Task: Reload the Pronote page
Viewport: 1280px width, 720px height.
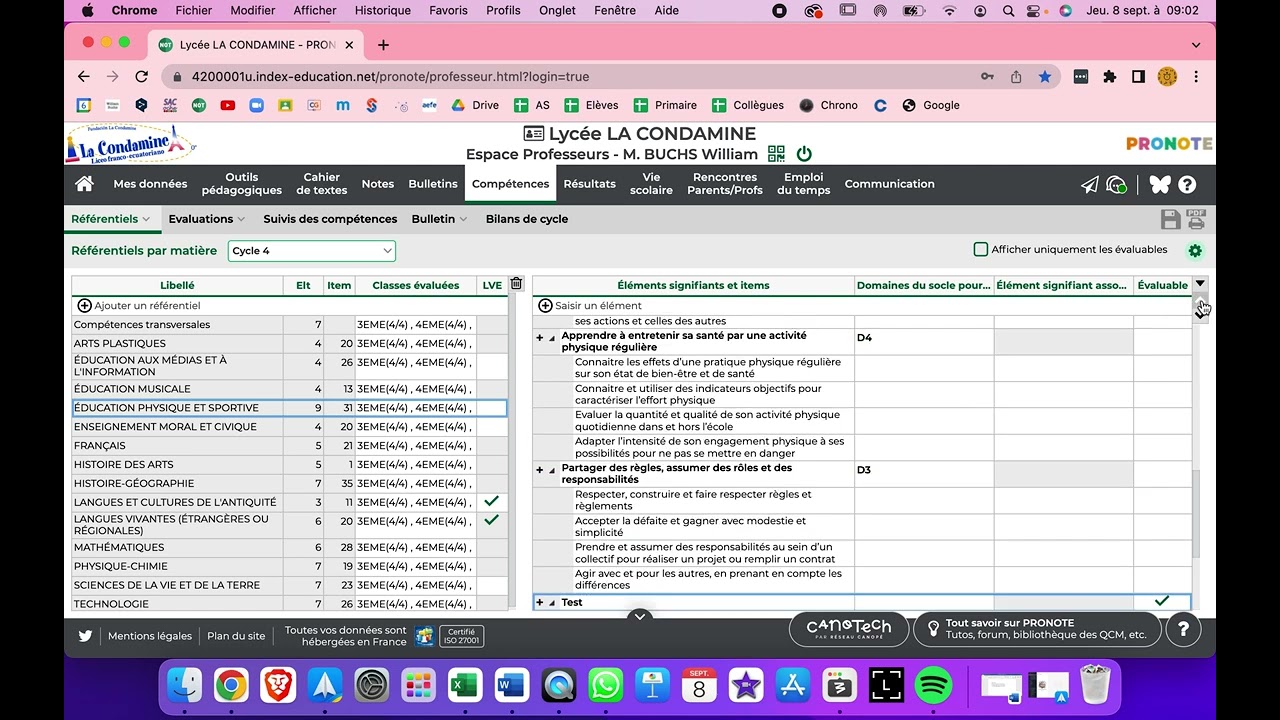Action: (x=142, y=77)
